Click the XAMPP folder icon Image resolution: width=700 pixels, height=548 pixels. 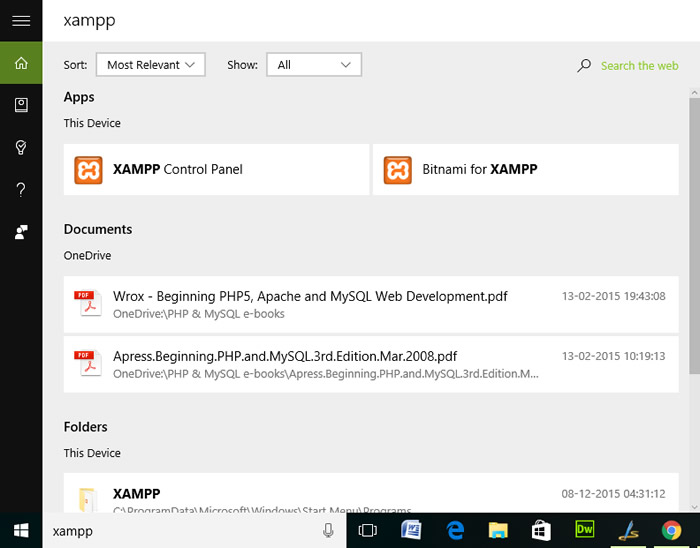pos(88,499)
